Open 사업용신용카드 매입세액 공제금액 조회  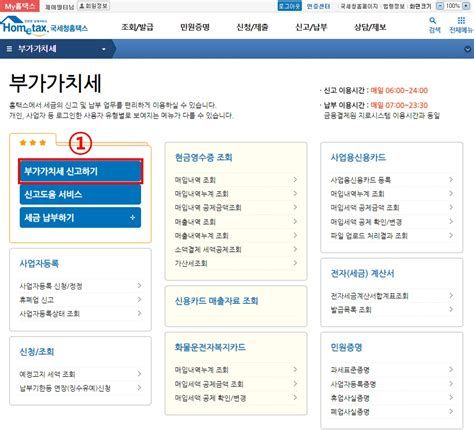[x=365, y=207]
